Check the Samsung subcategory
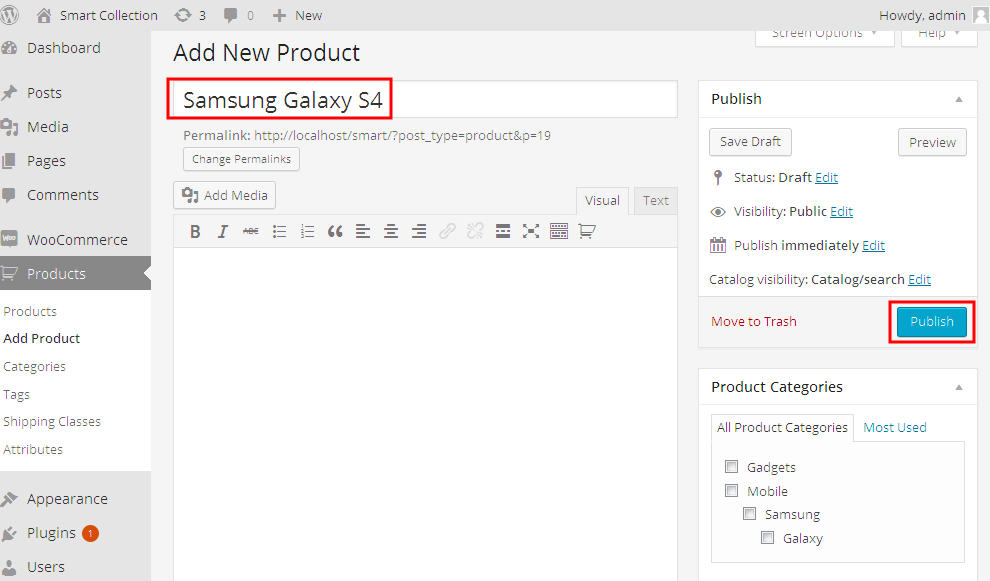This screenshot has height=581, width=990. click(x=749, y=514)
